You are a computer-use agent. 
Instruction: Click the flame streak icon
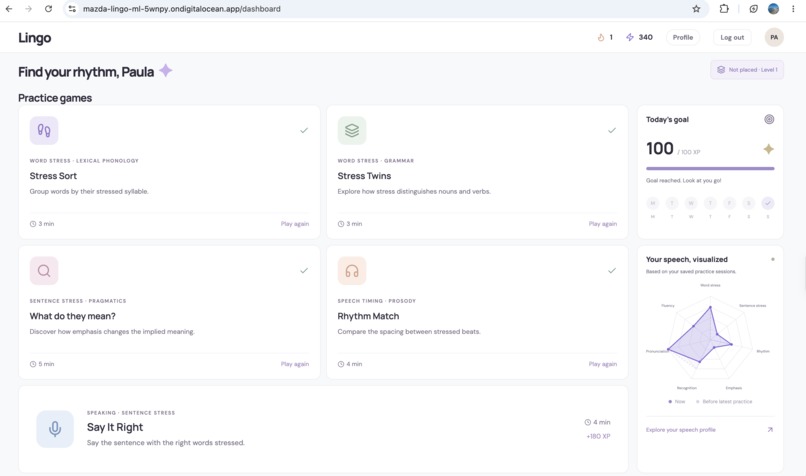pos(600,38)
